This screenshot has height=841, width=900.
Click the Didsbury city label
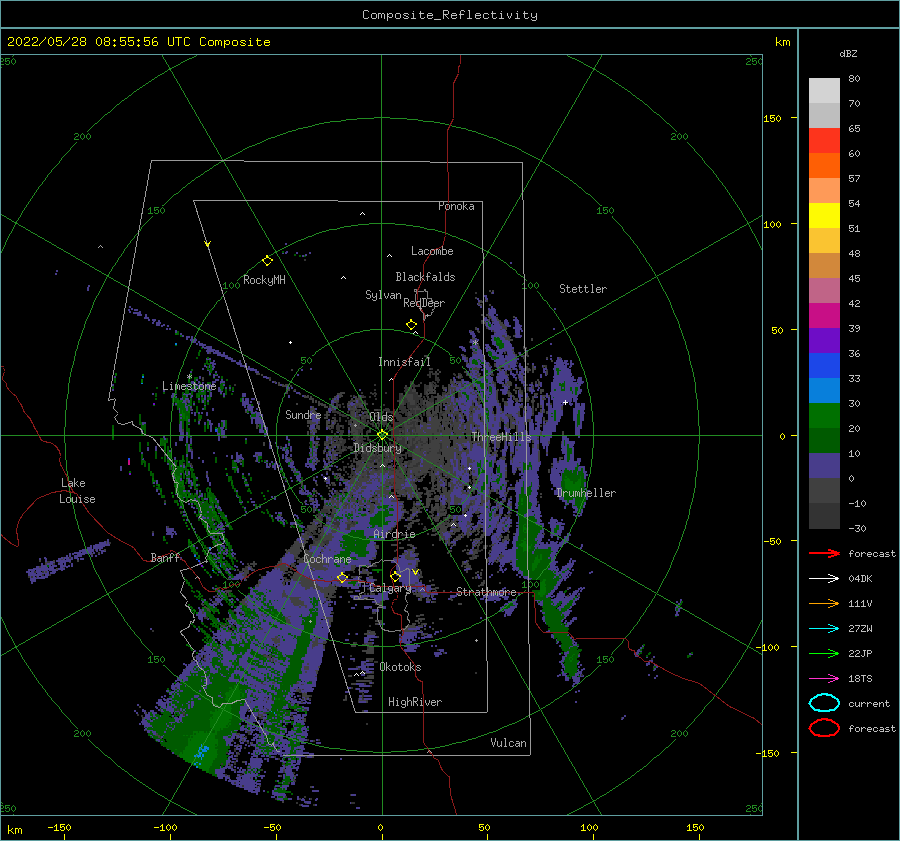pyautogui.click(x=378, y=448)
